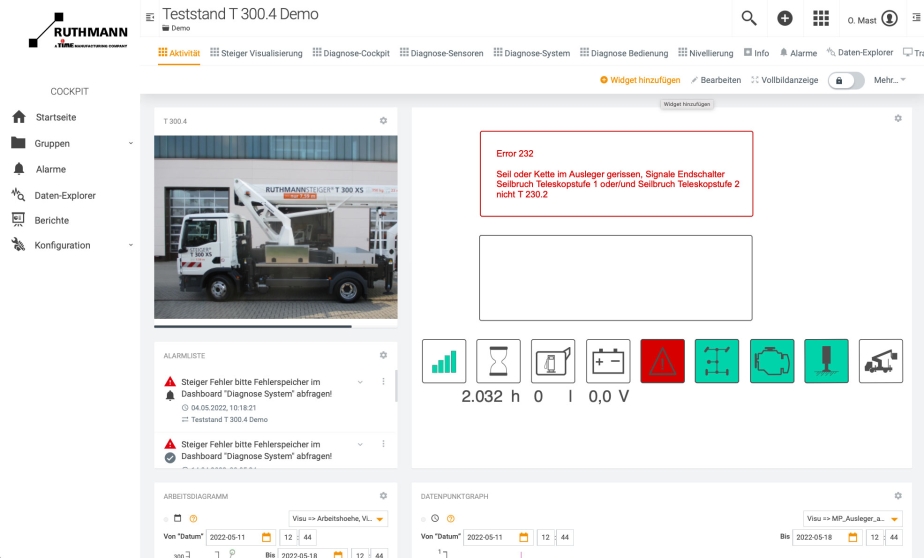Expand second alarm entry chevron
Viewport: 924px width, 558px height.
click(360, 444)
